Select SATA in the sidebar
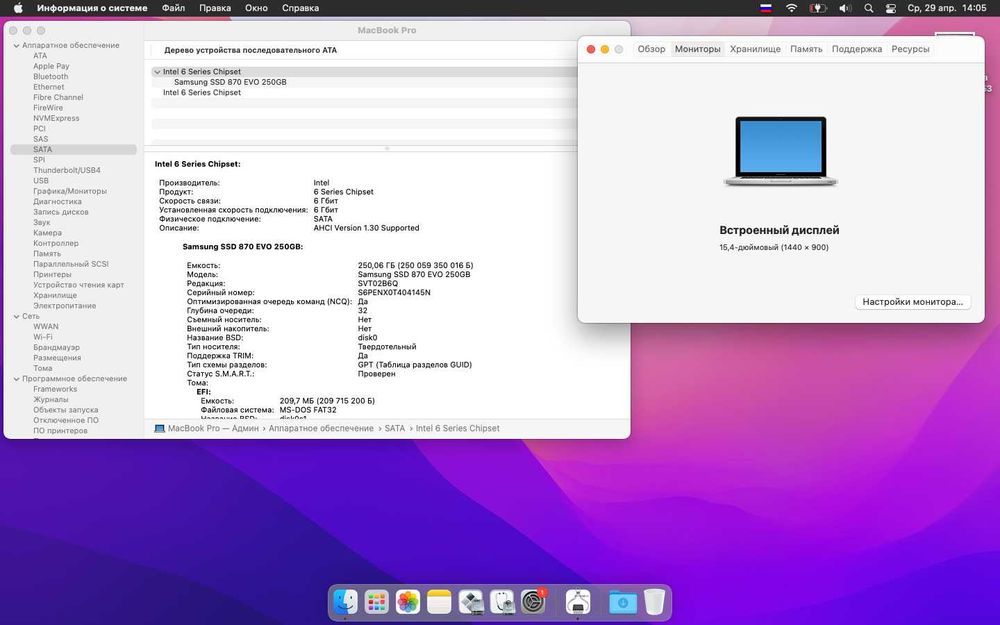Viewport: 1000px width, 625px height. [x=73, y=149]
